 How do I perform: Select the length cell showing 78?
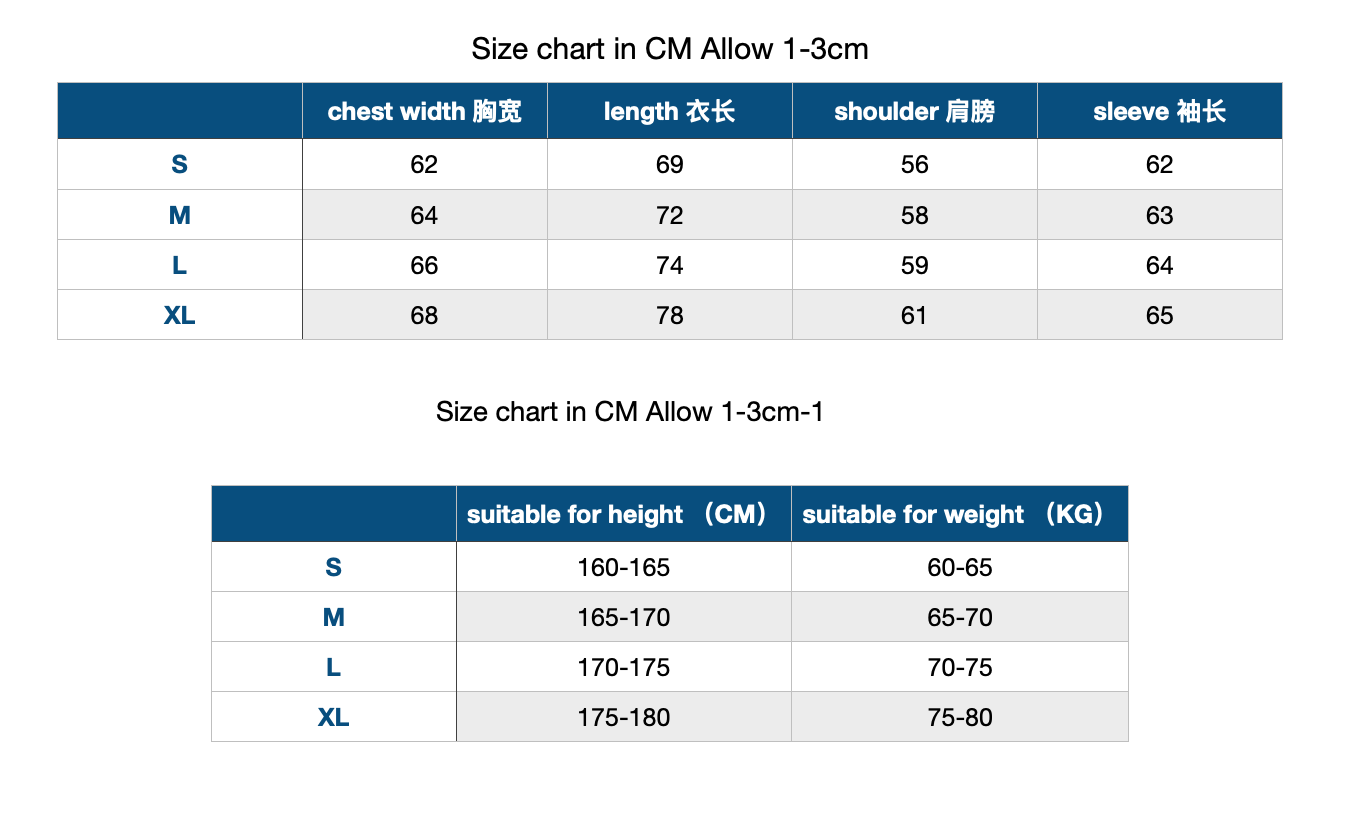click(669, 316)
